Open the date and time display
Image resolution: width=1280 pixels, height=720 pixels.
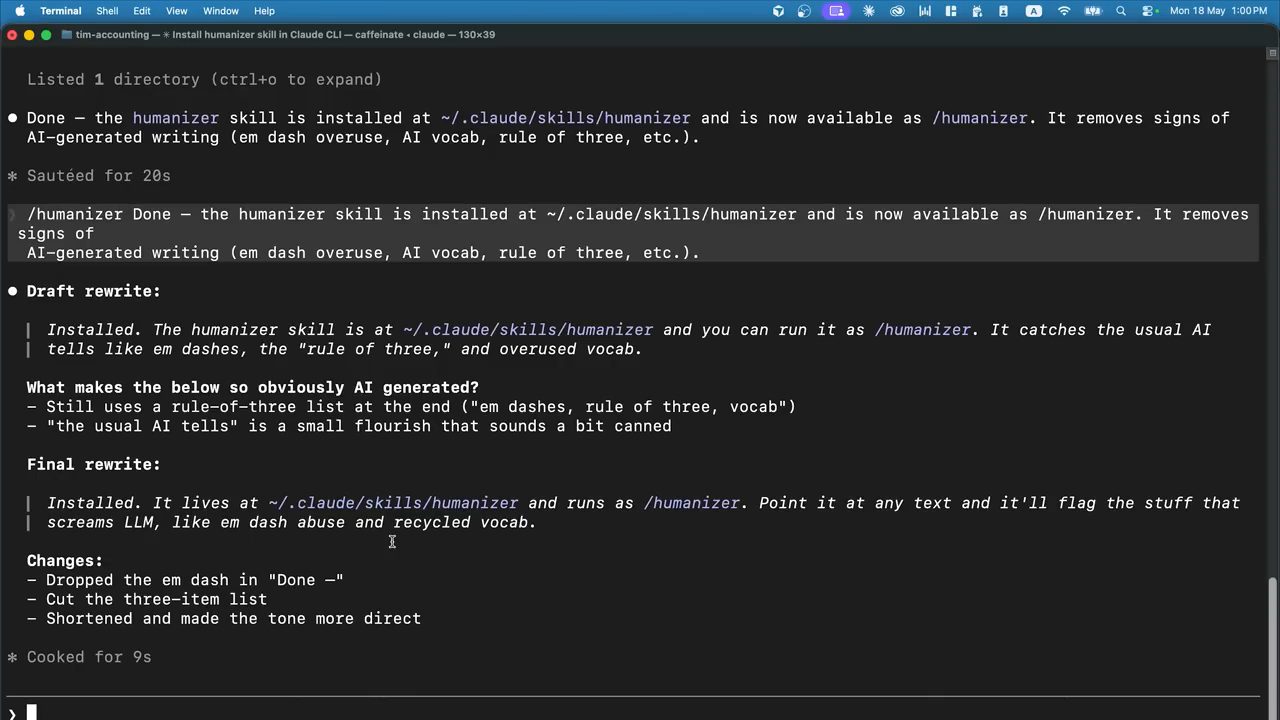pyautogui.click(x=1218, y=11)
